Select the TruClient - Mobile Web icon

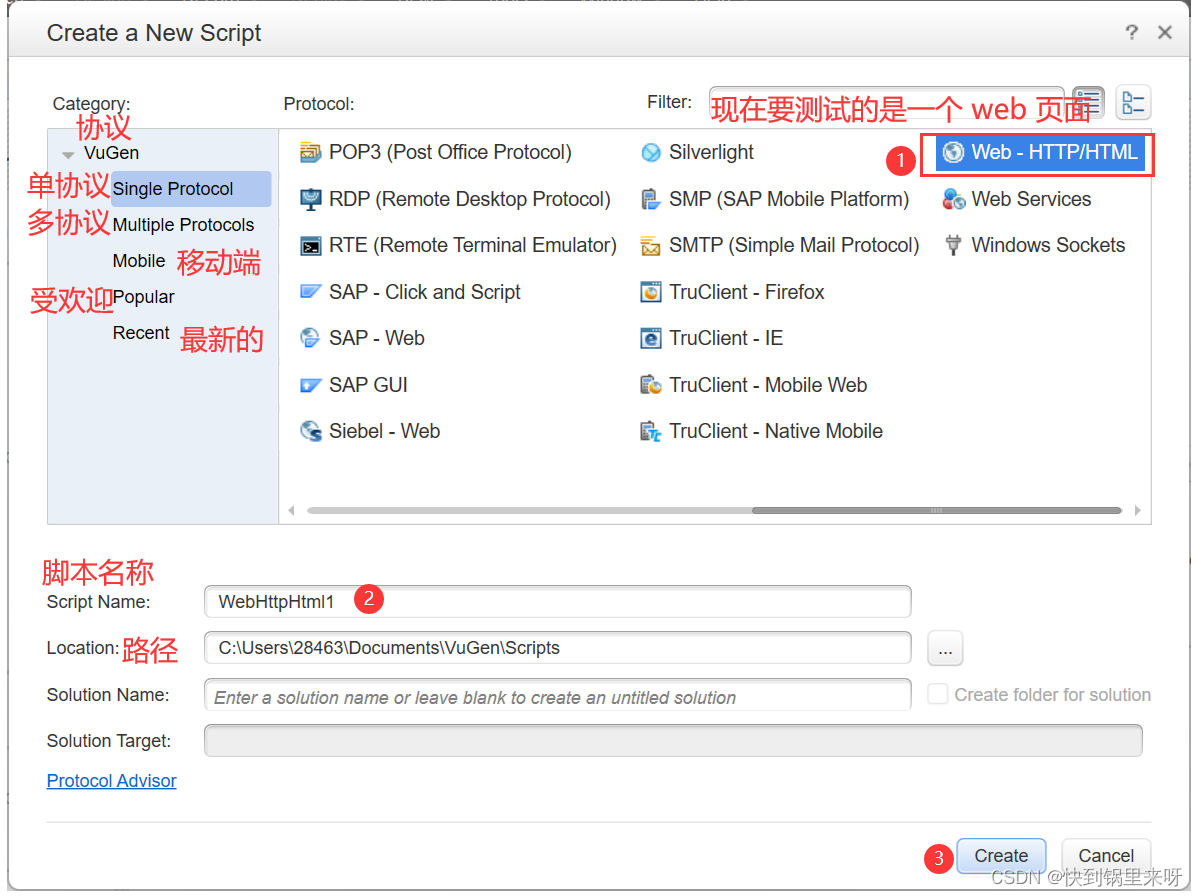tap(651, 385)
